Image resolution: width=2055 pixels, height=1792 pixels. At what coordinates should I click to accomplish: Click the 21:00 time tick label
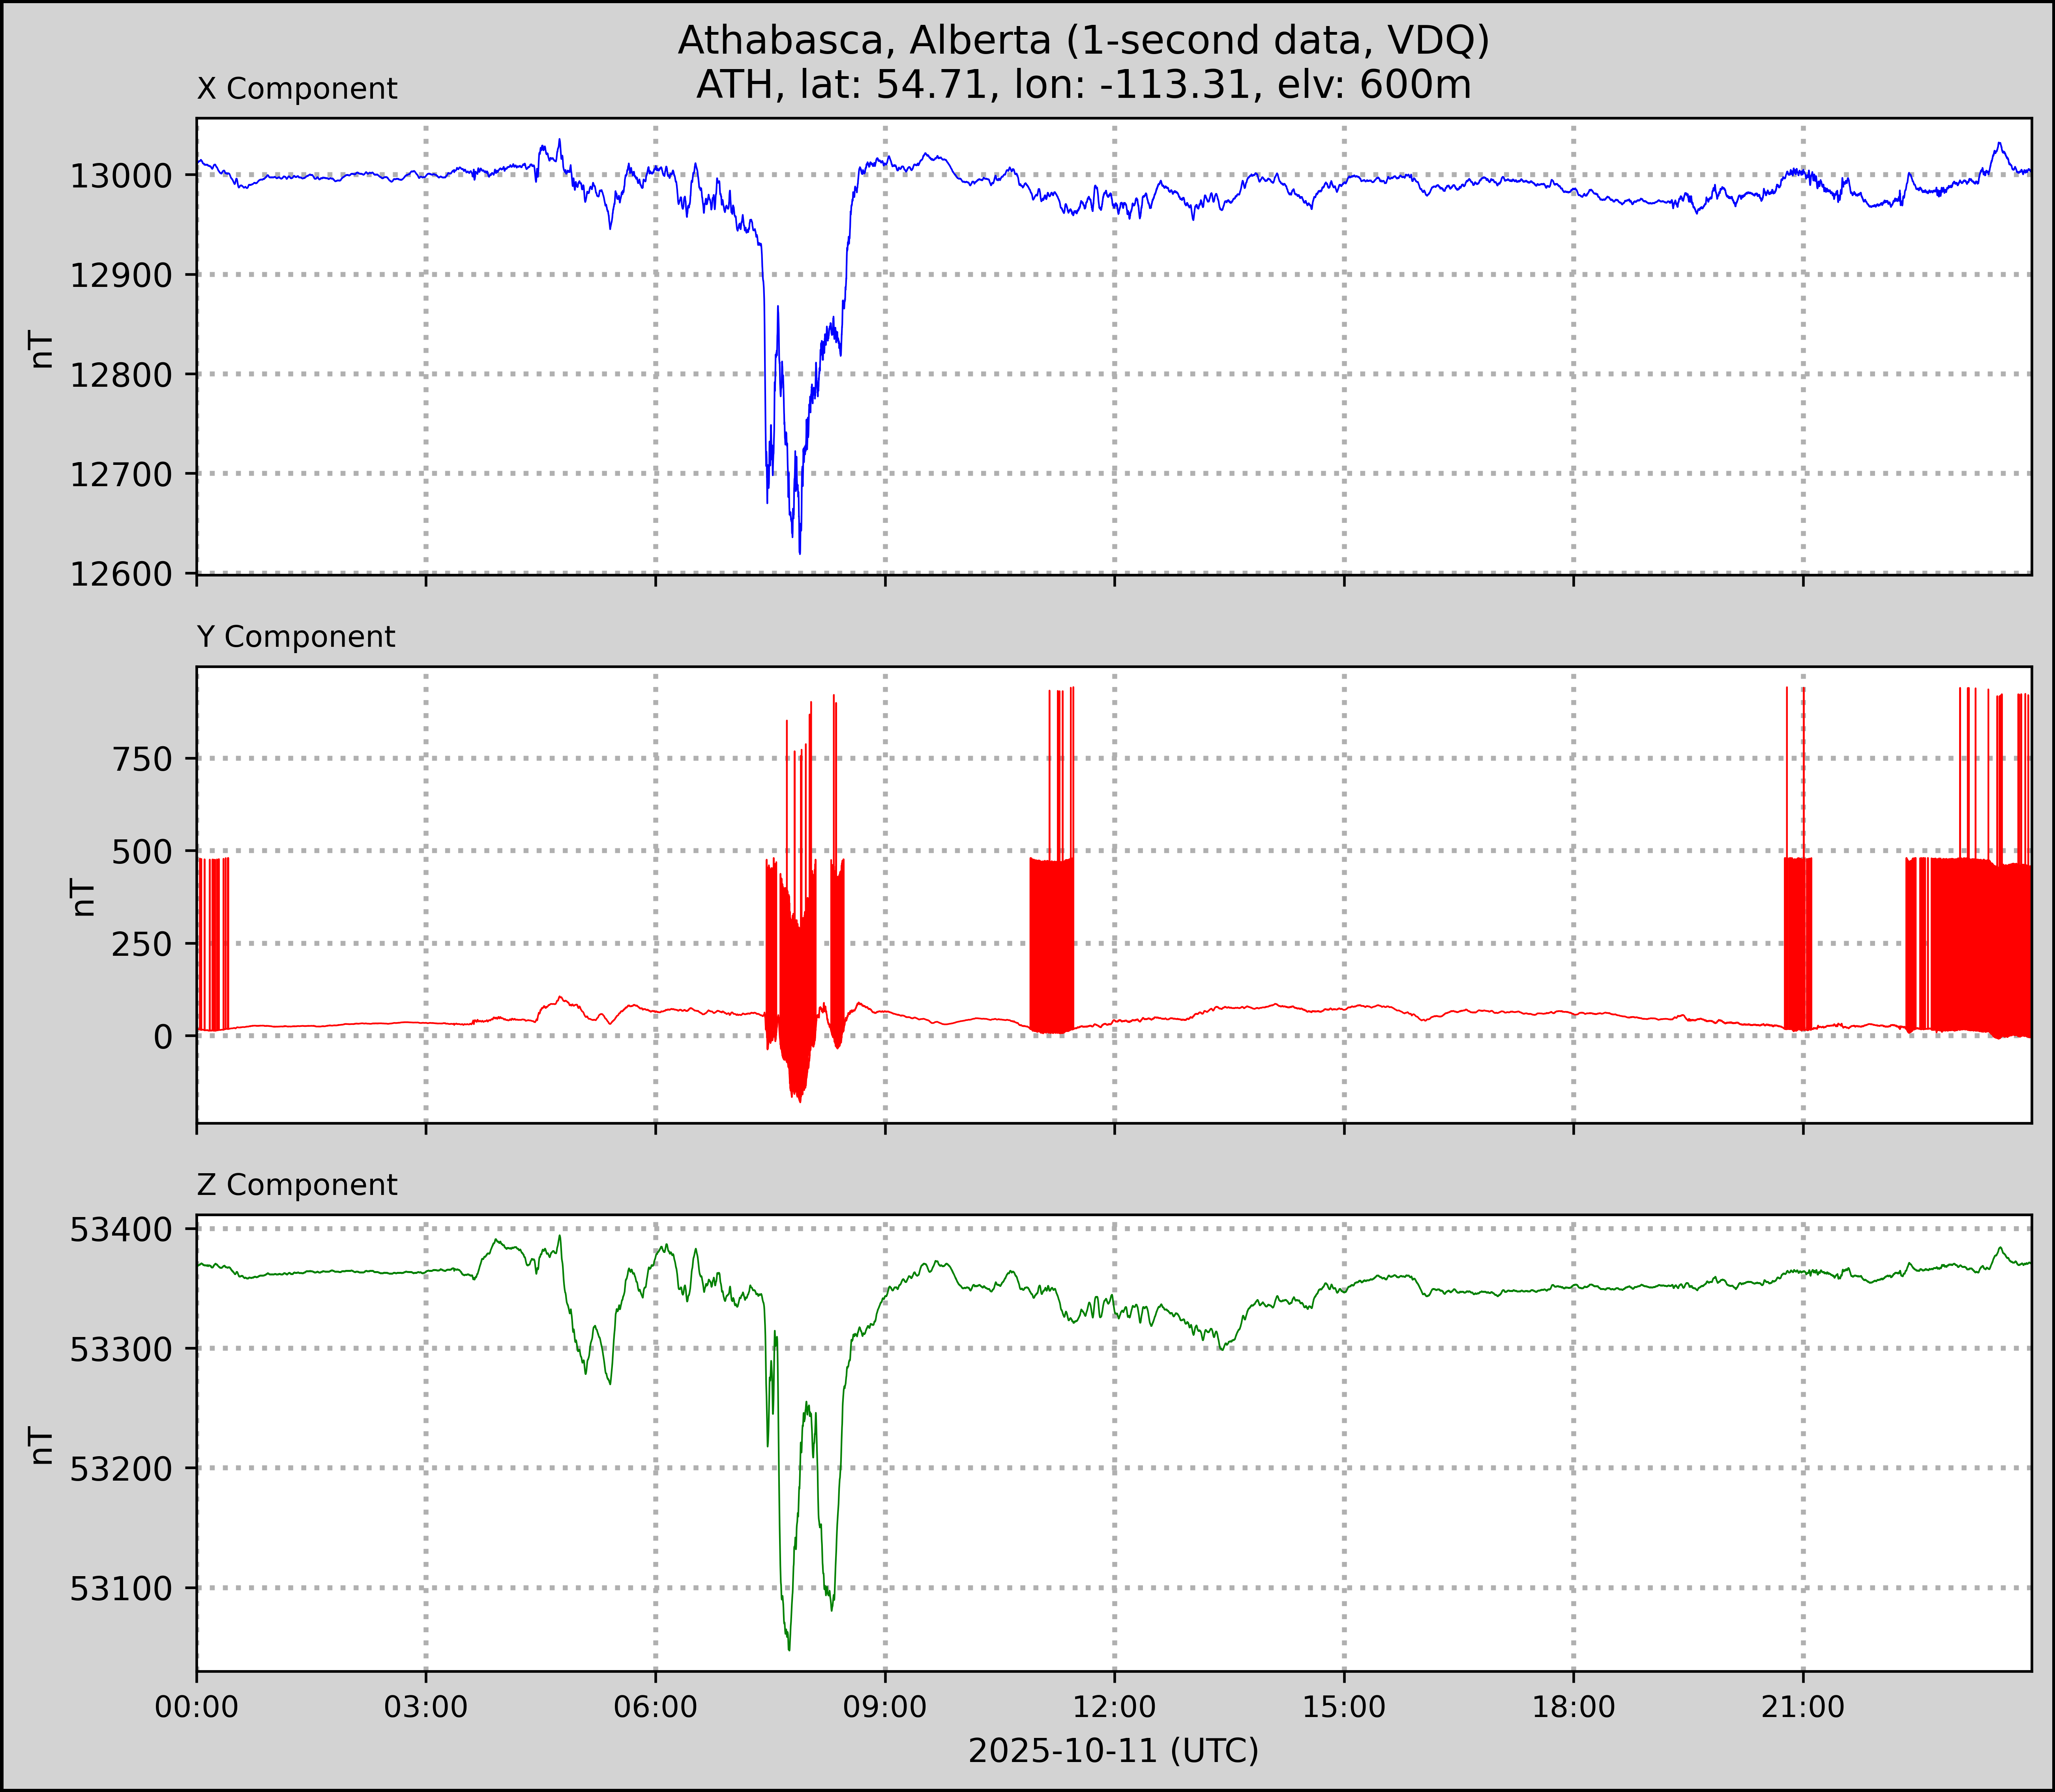click(x=1803, y=1707)
